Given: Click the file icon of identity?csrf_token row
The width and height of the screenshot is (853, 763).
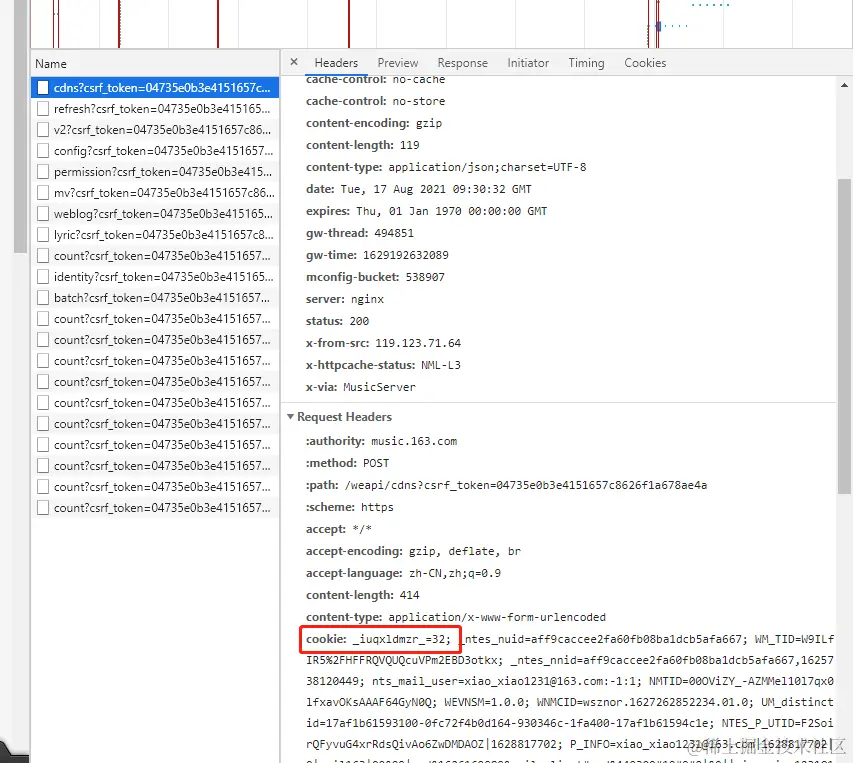Looking at the screenshot, I should (x=43, y=277).
